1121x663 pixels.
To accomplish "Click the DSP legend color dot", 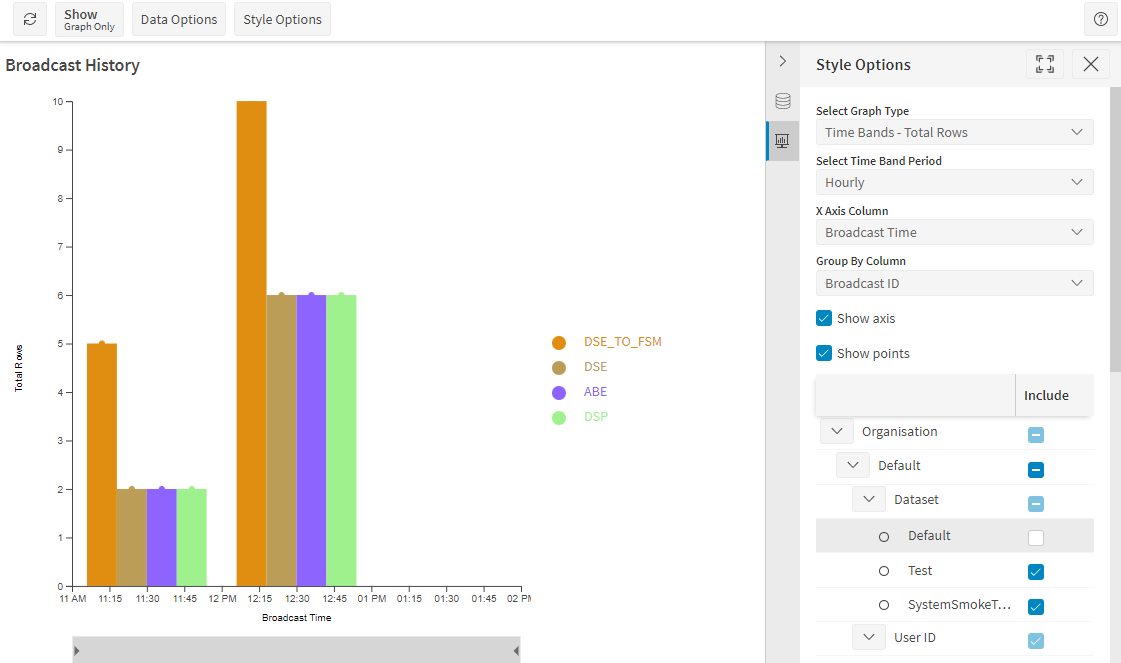I will [x=559, y=418].
